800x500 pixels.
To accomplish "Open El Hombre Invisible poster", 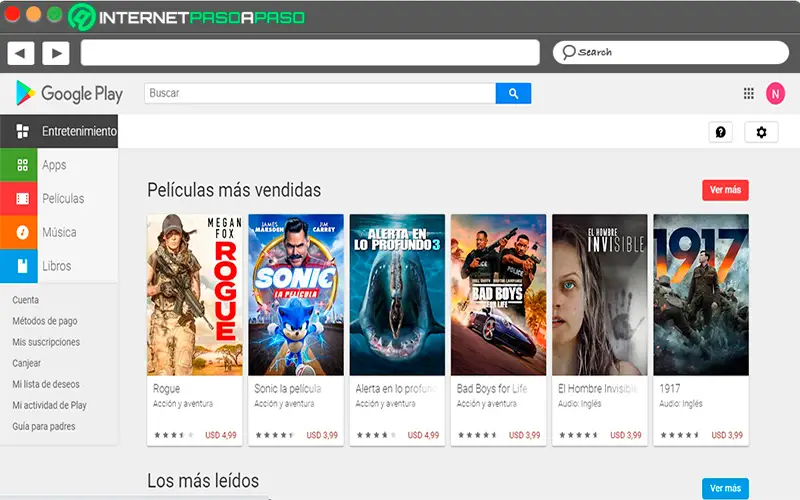I will [x=599, y=295].
